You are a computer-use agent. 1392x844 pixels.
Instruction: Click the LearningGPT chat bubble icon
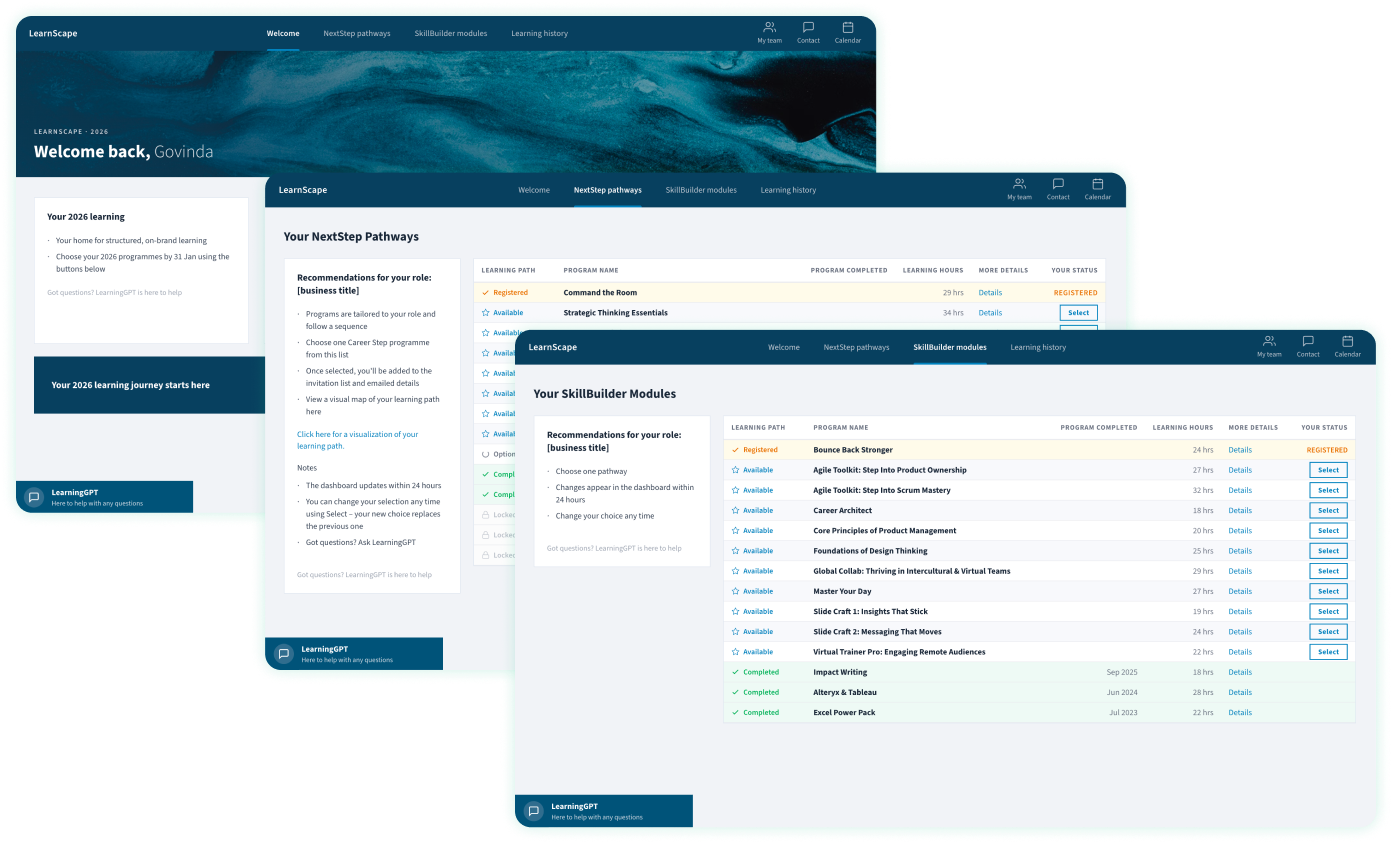[533, 810]
